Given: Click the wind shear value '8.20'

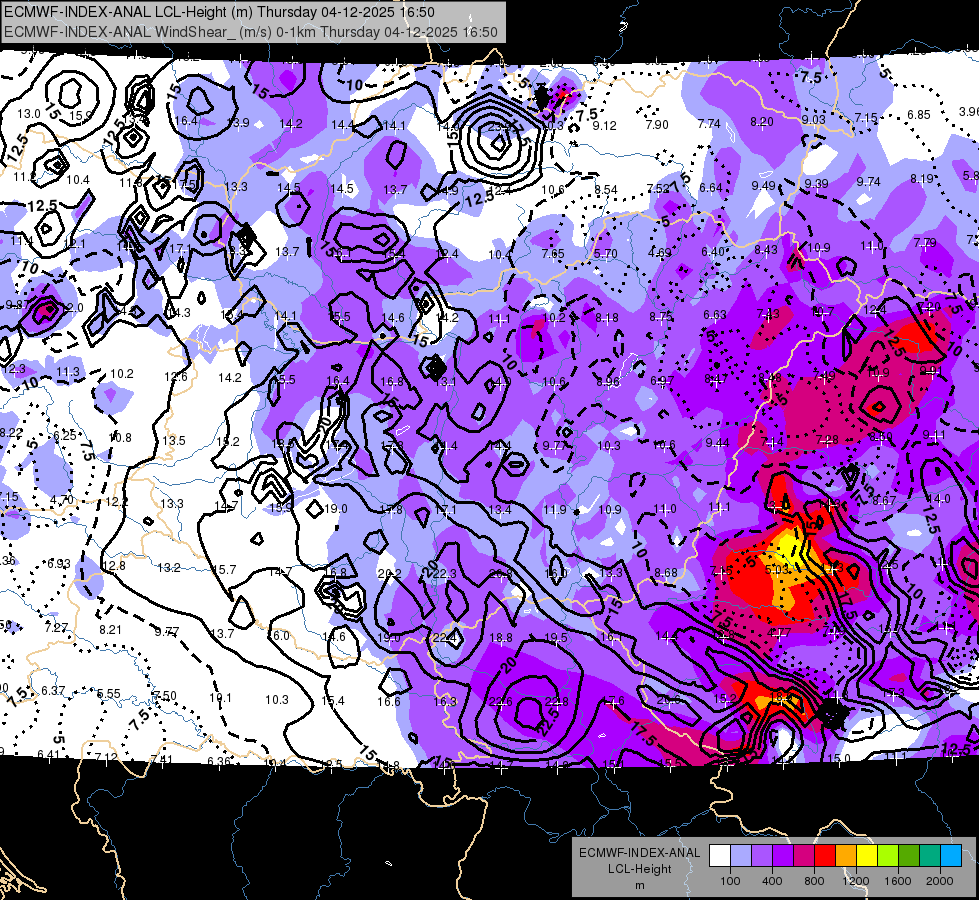Looking at the screenshot, I should [x=762, y=122].
